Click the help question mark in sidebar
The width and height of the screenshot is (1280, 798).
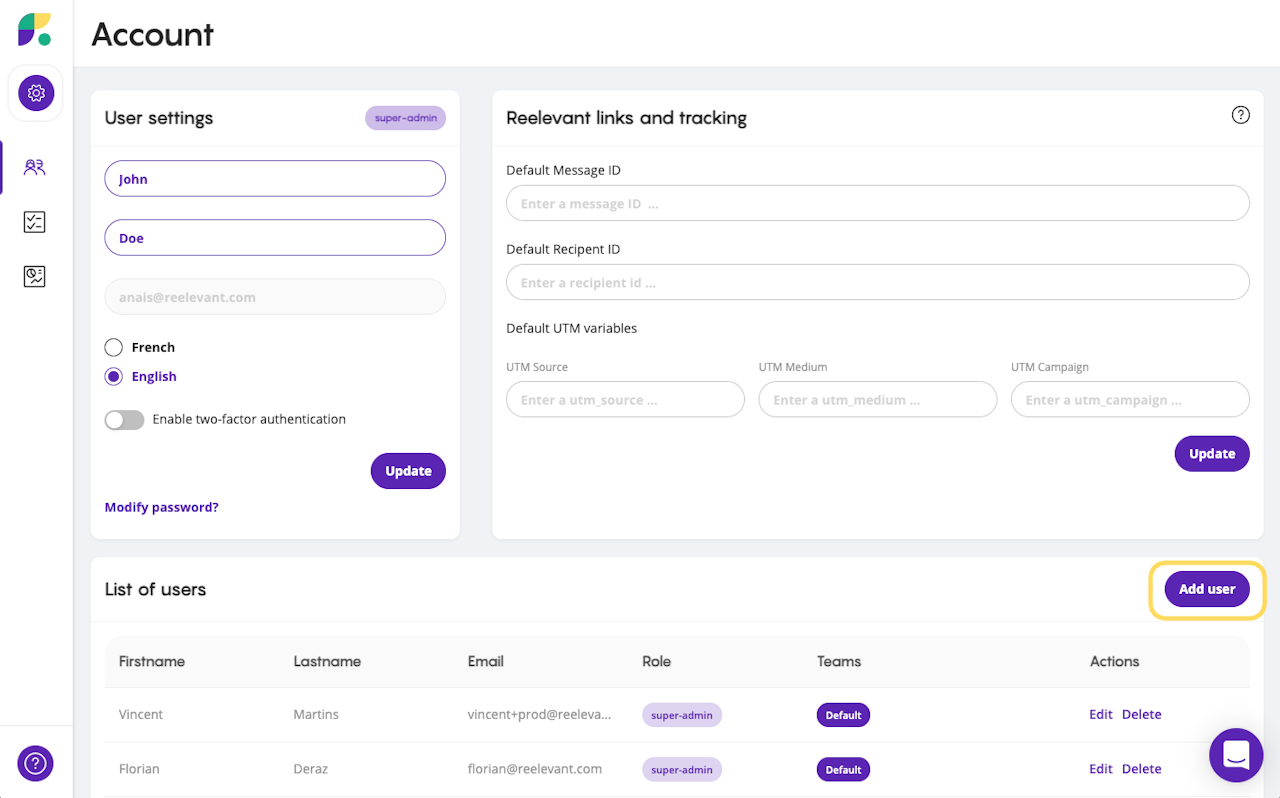(x=36, y=764)
